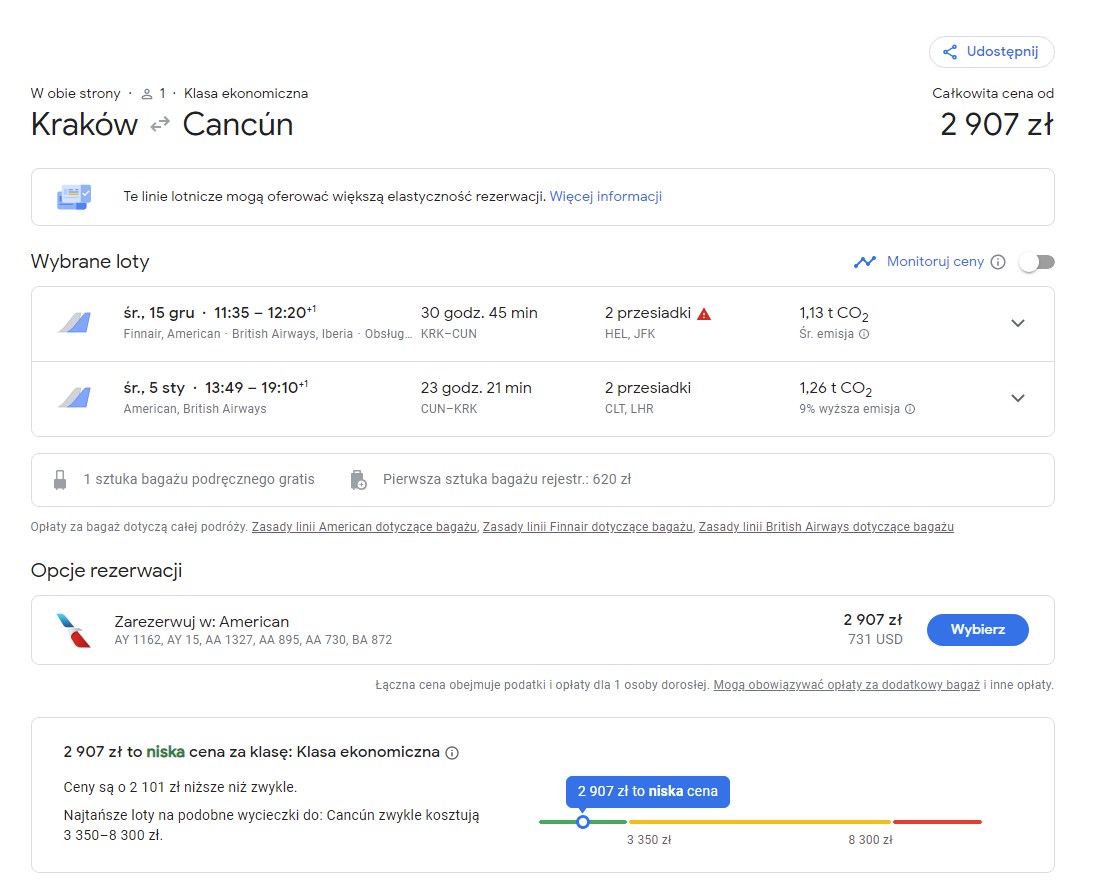Click the Wybierz button for American
This screenshot has height=884, width=1104.
[x=977, y=630]
